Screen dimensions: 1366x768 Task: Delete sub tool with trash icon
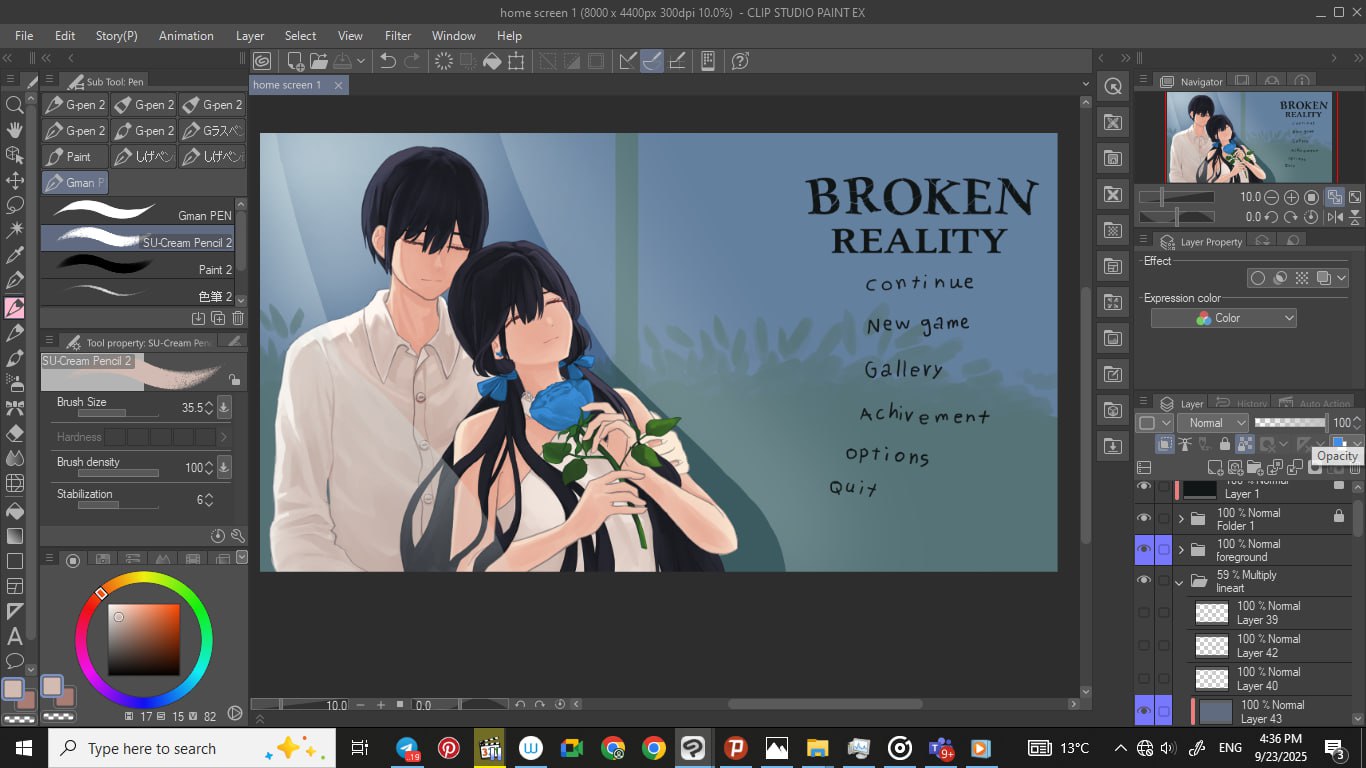point(238,318)
